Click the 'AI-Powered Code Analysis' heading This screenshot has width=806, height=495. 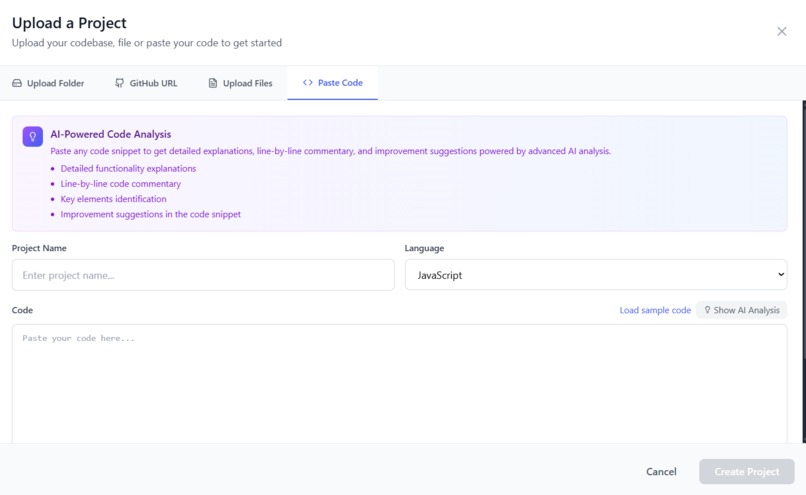point(111,134)
